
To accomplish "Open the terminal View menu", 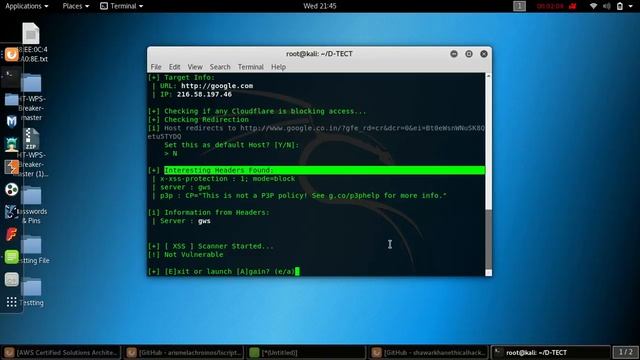I will pos(195,67).
